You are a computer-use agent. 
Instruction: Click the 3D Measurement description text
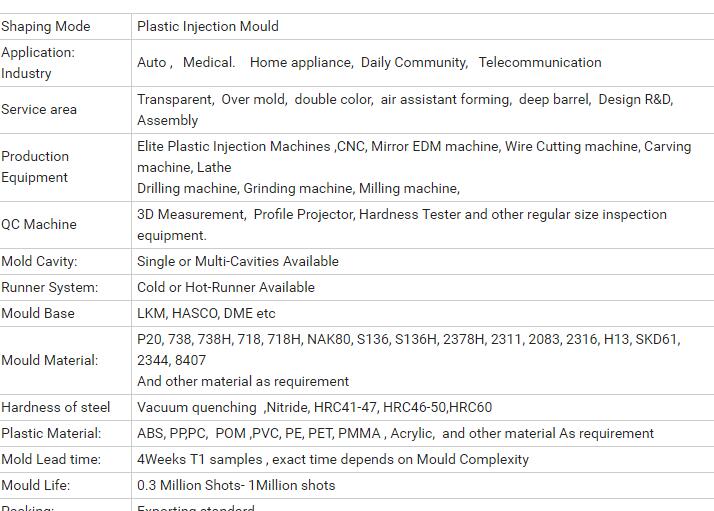pyautogui.click(x=402, y=225)
